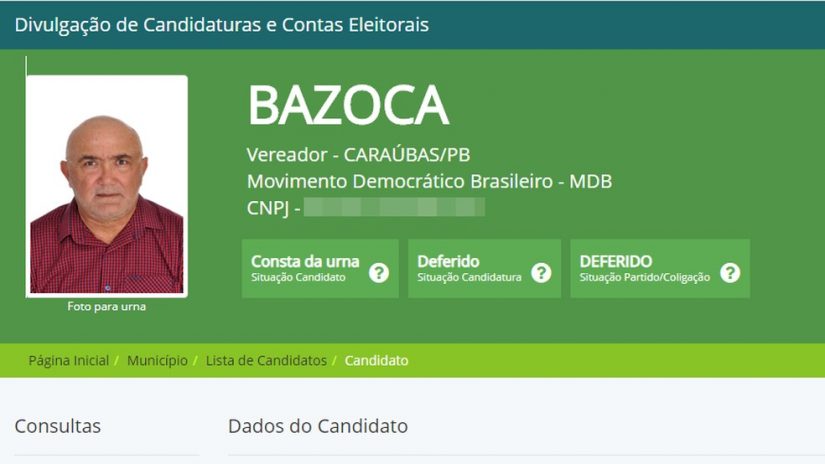Select the Dados do Candidato heading
Image resolution: width=825 pixels, height=464 pixels.
pos(318,426)
